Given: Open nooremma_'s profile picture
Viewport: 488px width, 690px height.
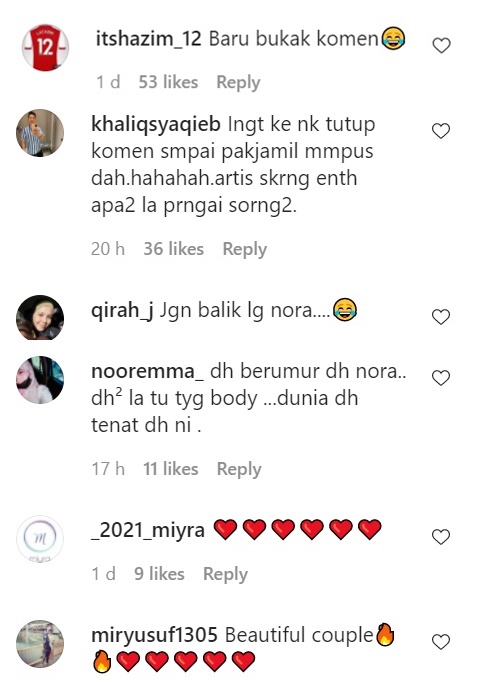Looking at the screenshot, I should [x=40, y=379].
